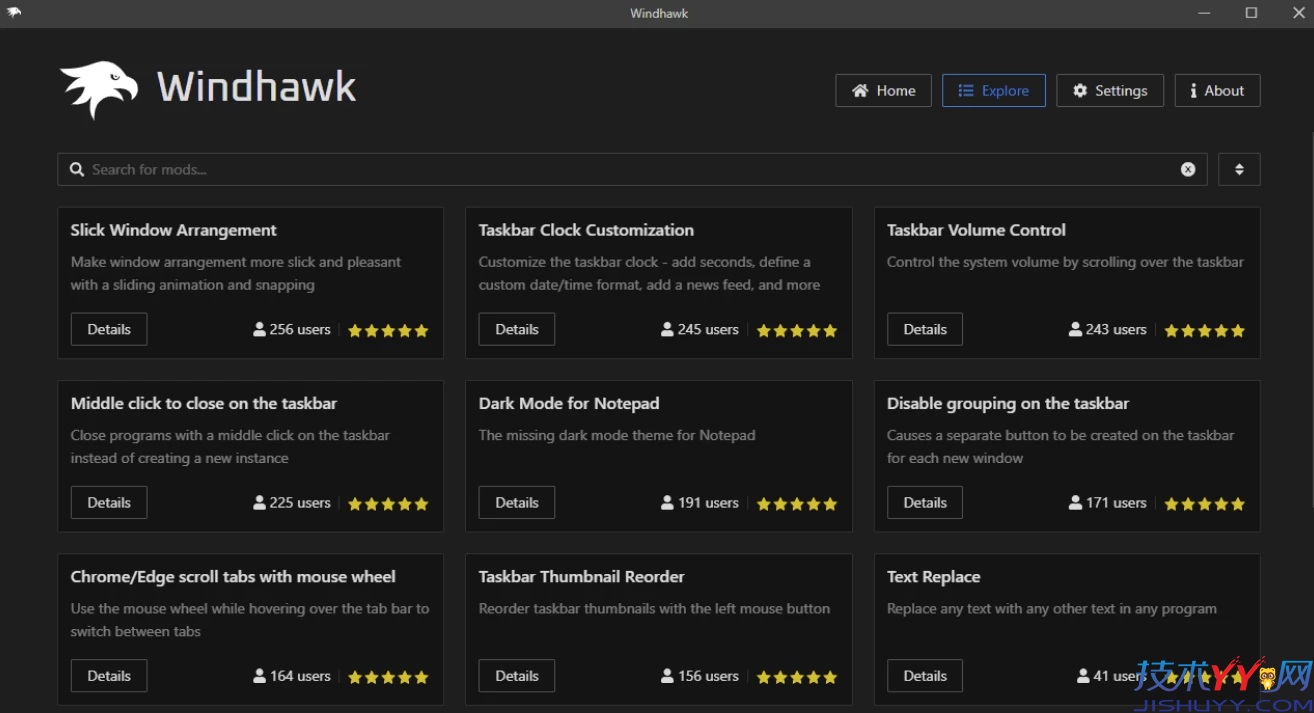Screen dimensions: 1314x713
Task: Click the users icon on Taskbar Clock Customization
Action: [x=666, y=329]
